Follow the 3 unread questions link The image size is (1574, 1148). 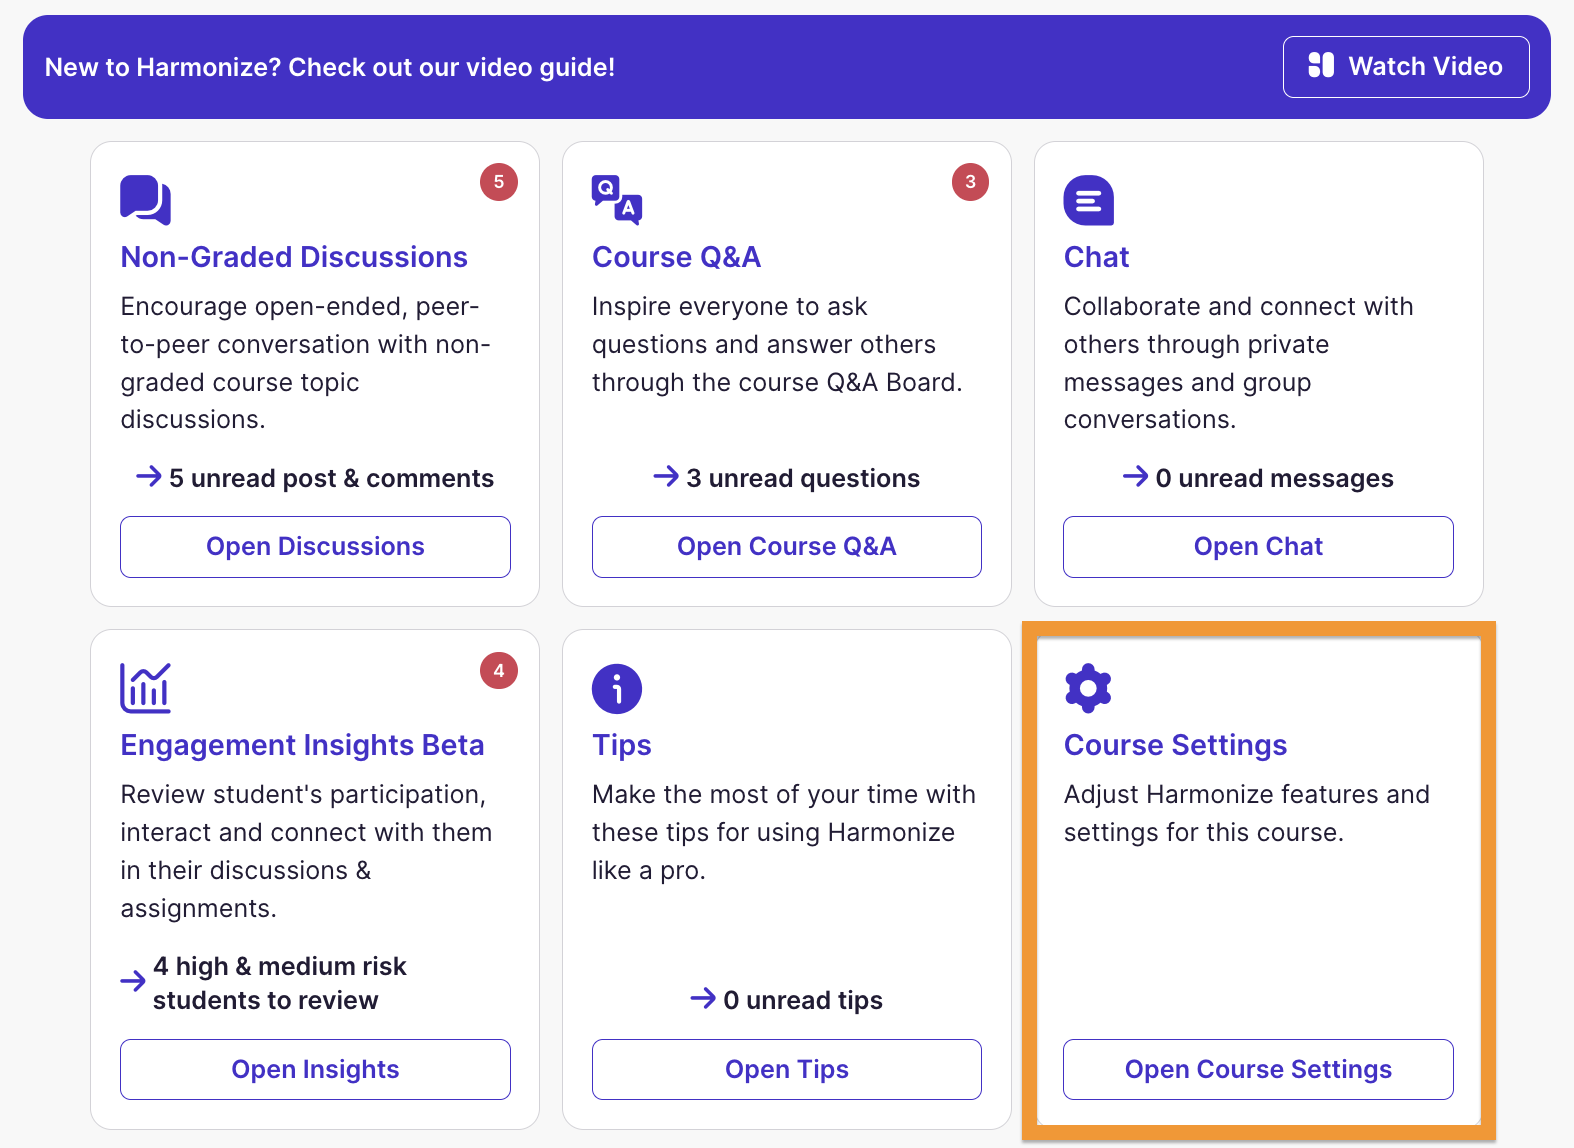pos(787,478)
